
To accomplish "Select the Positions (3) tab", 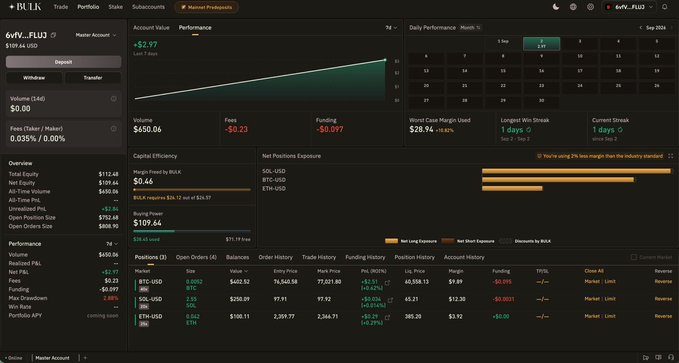I will (150, 257).
